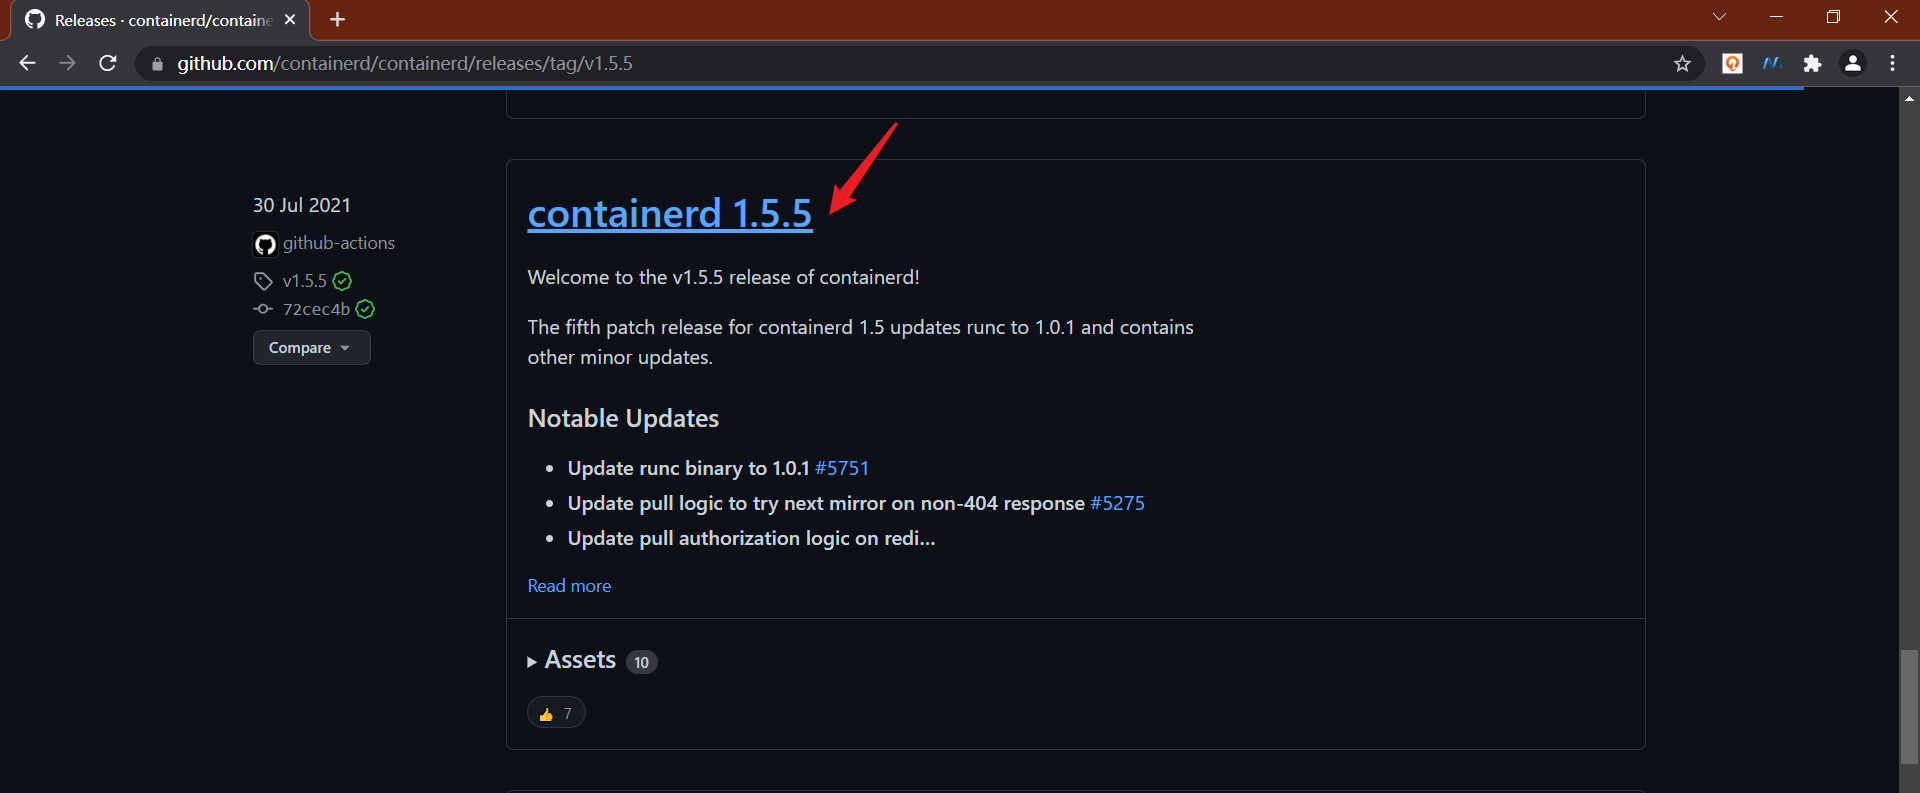This screenshot has width=1920, height=793.
Task: Click the scrollbar up arrow
Action: [x=1909, y=98]
